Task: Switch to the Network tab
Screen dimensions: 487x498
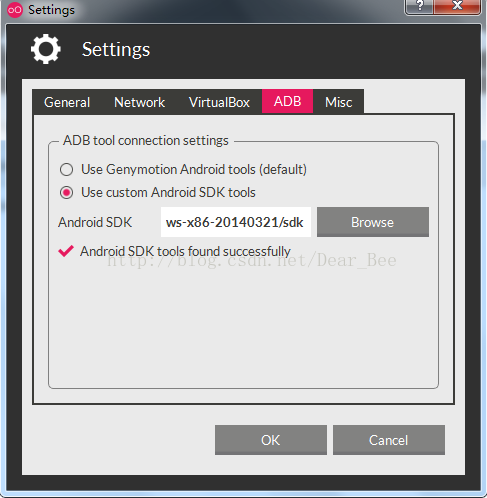Action: [x=139, y=102]
